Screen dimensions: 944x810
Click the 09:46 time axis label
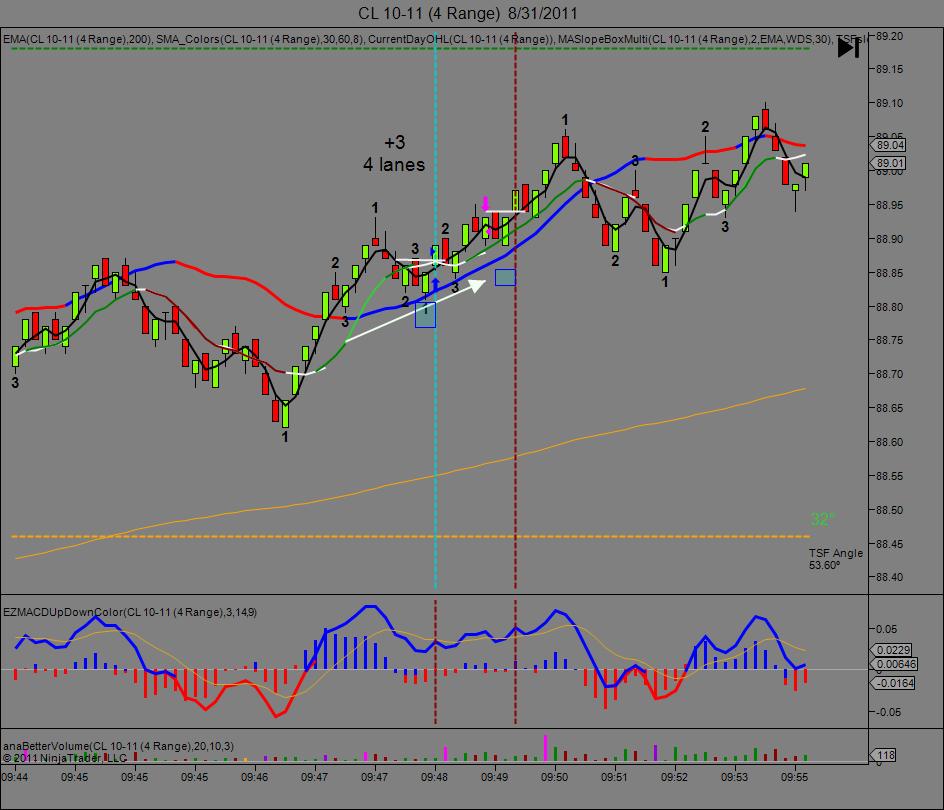pos(254,777)
